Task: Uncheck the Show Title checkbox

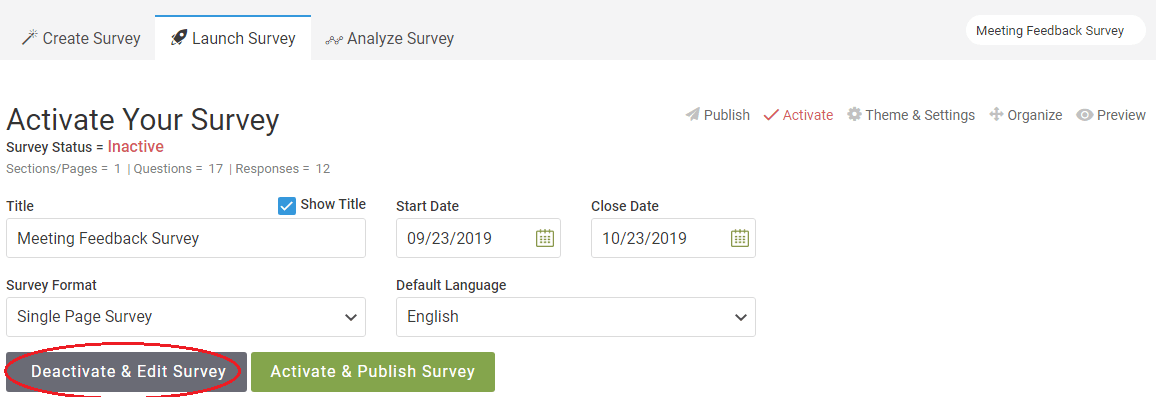Action: tap(287, 206)
